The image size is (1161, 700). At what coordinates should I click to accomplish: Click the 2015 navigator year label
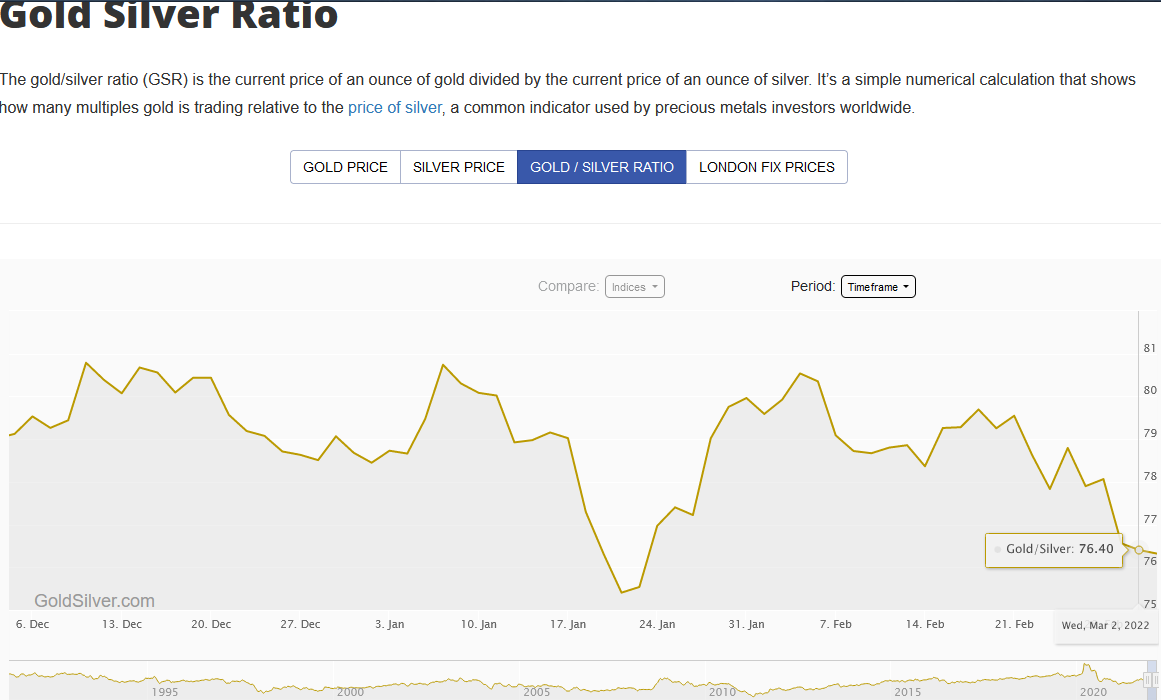[908, 692]
